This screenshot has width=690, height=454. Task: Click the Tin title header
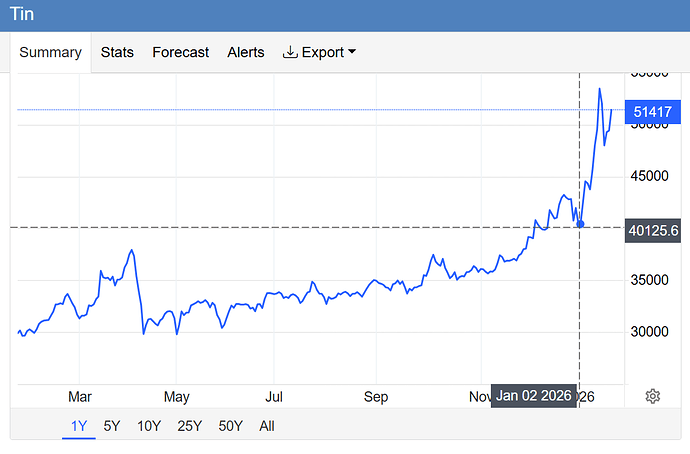click(22, 14)
